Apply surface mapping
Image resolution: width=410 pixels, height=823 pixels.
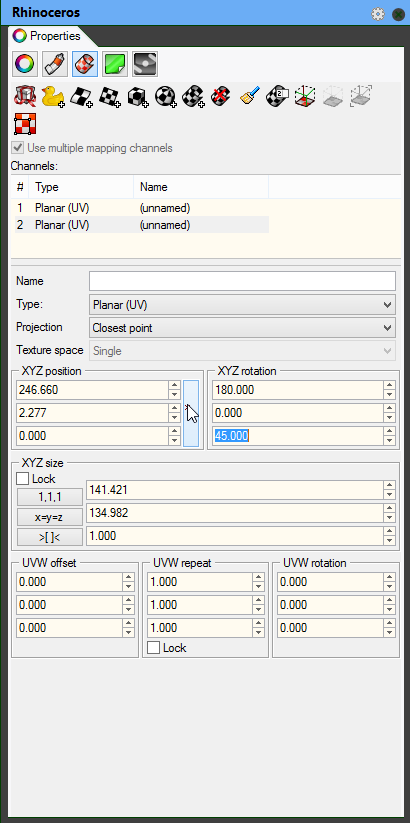(81, 97)
